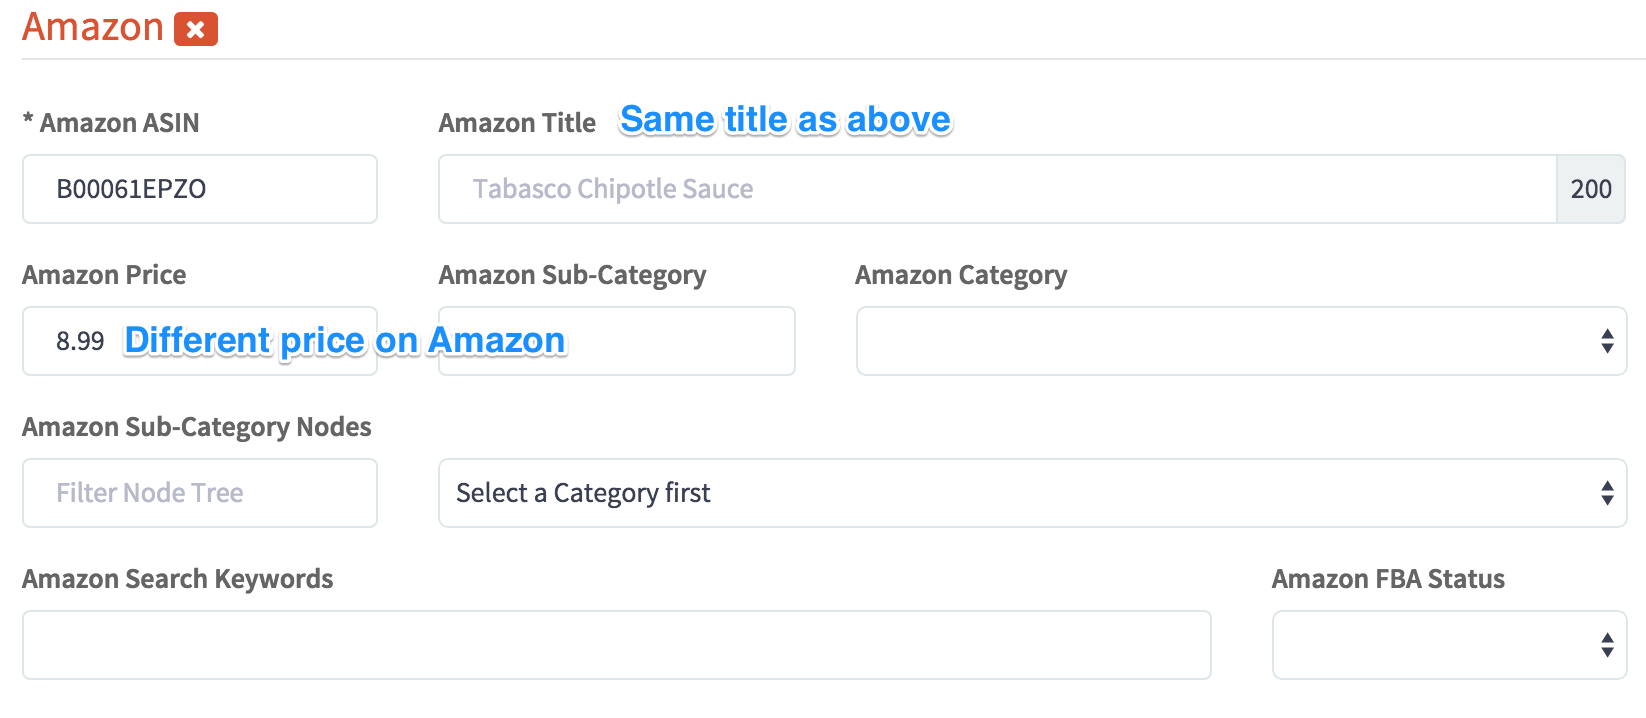
Task: Expand the 'Select a Category first' dropdown
Action: (x=1033, y=493)
